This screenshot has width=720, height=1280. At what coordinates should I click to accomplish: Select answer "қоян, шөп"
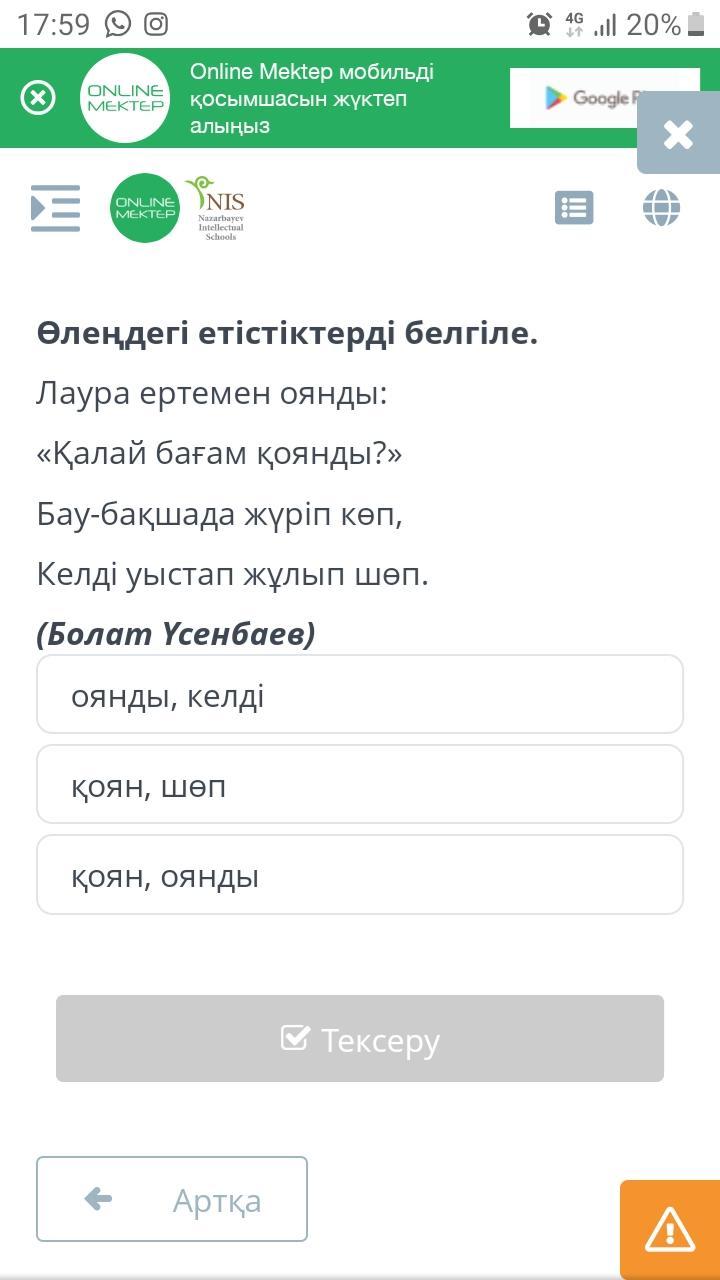coord(360,785)
